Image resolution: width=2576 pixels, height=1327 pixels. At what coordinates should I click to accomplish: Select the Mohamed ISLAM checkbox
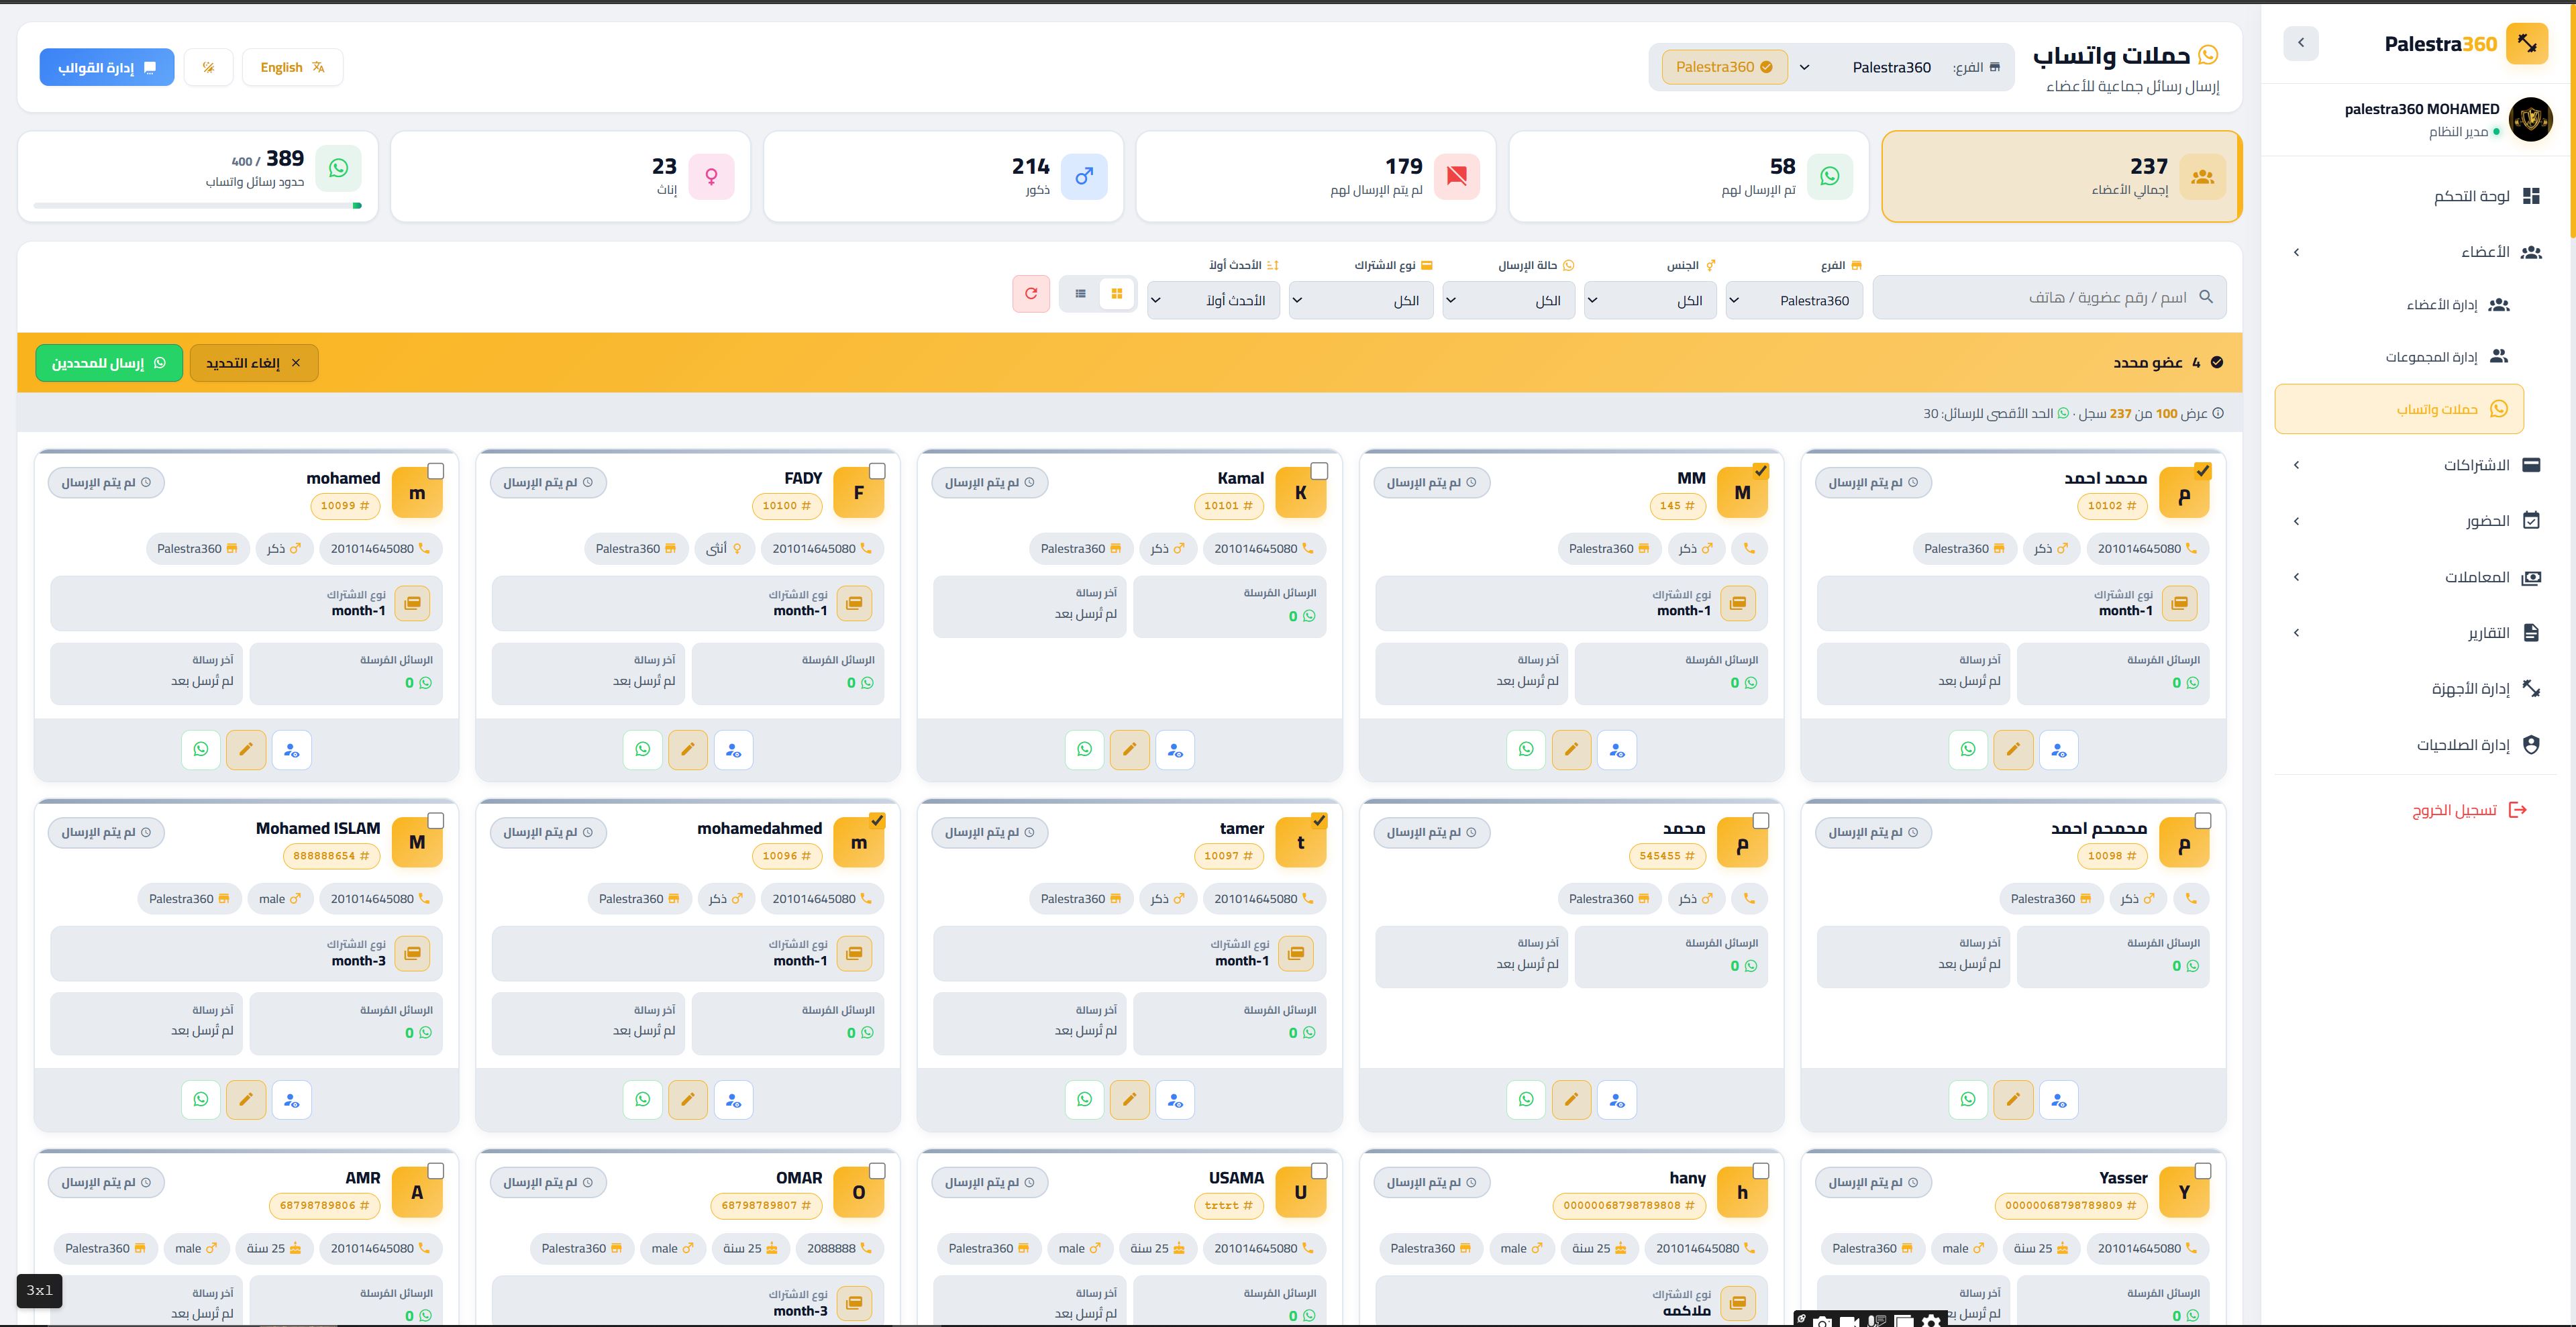tap(435, 821)
